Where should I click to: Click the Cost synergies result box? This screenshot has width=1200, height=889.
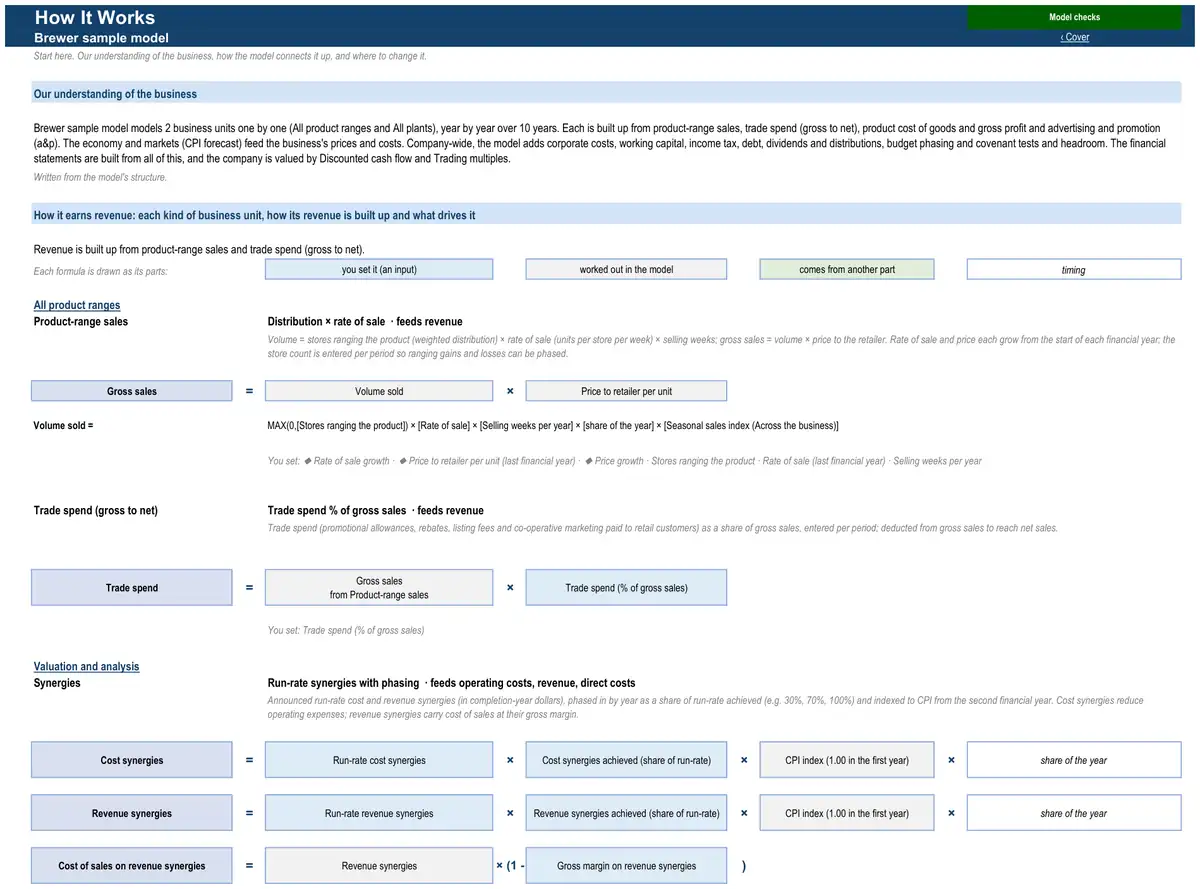pyautogui.click(x=132, y=760)
